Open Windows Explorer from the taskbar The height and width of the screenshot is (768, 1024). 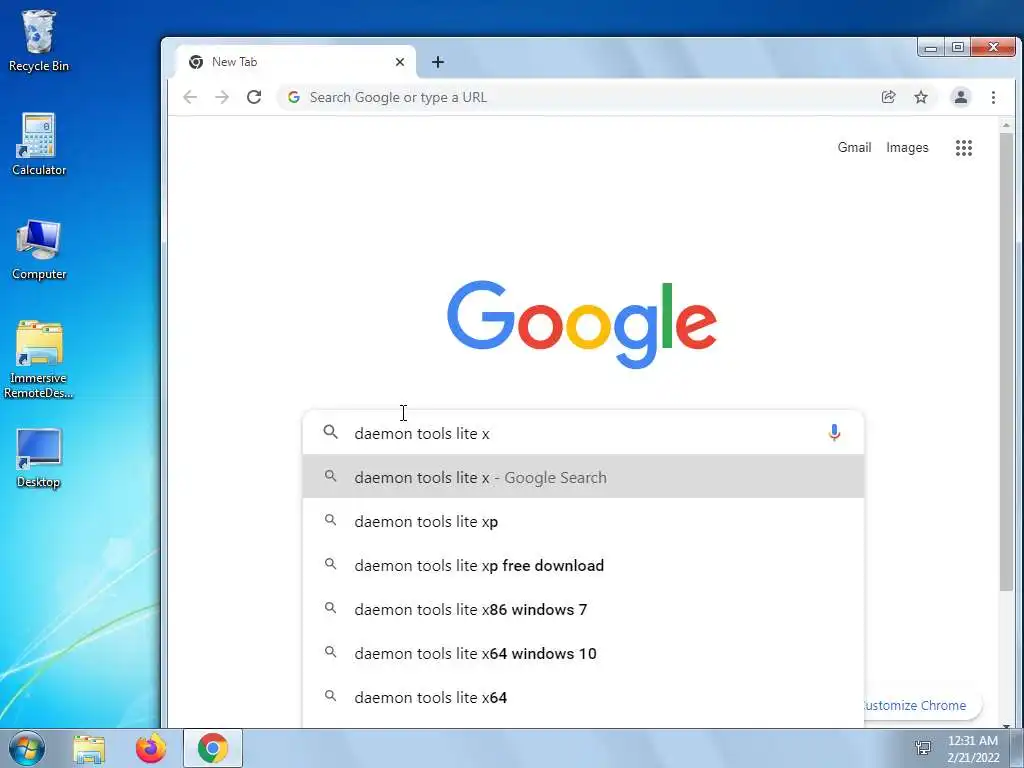coord(89,748)
